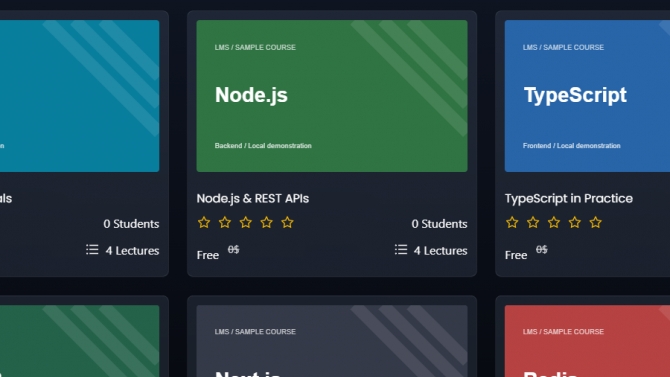Open the TypeScript in Practice title
This screenshot has width=670, height=377.
tap(568, 198)
